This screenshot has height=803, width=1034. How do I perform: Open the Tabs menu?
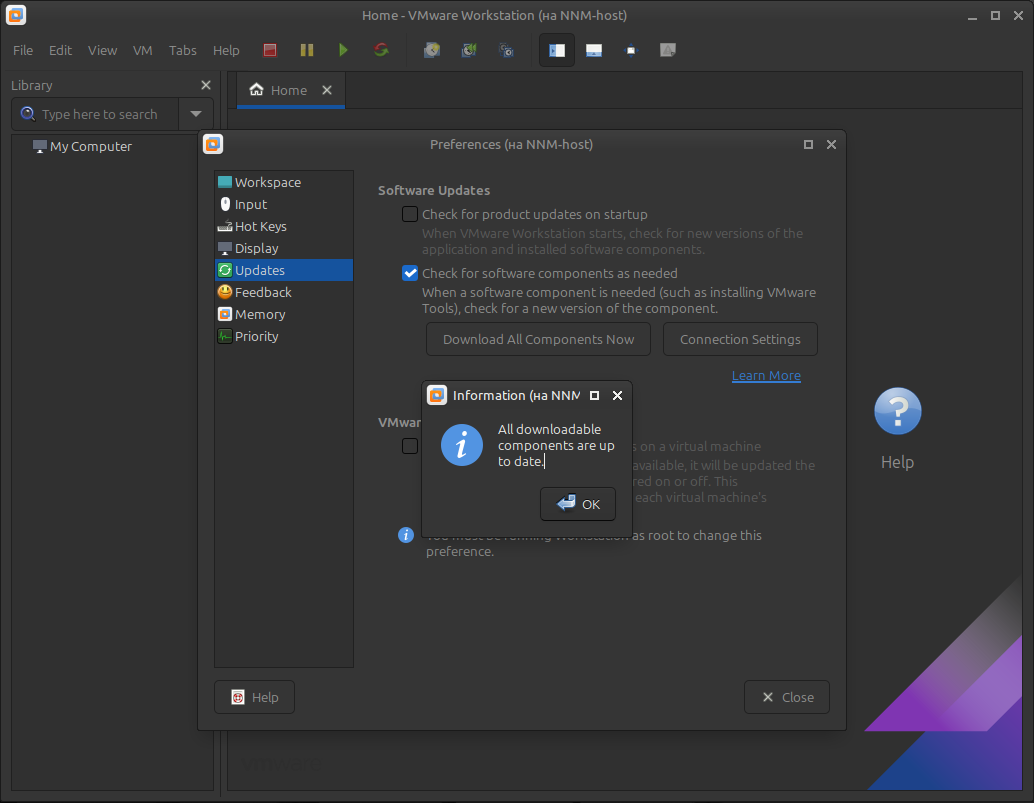click(183, 50)
